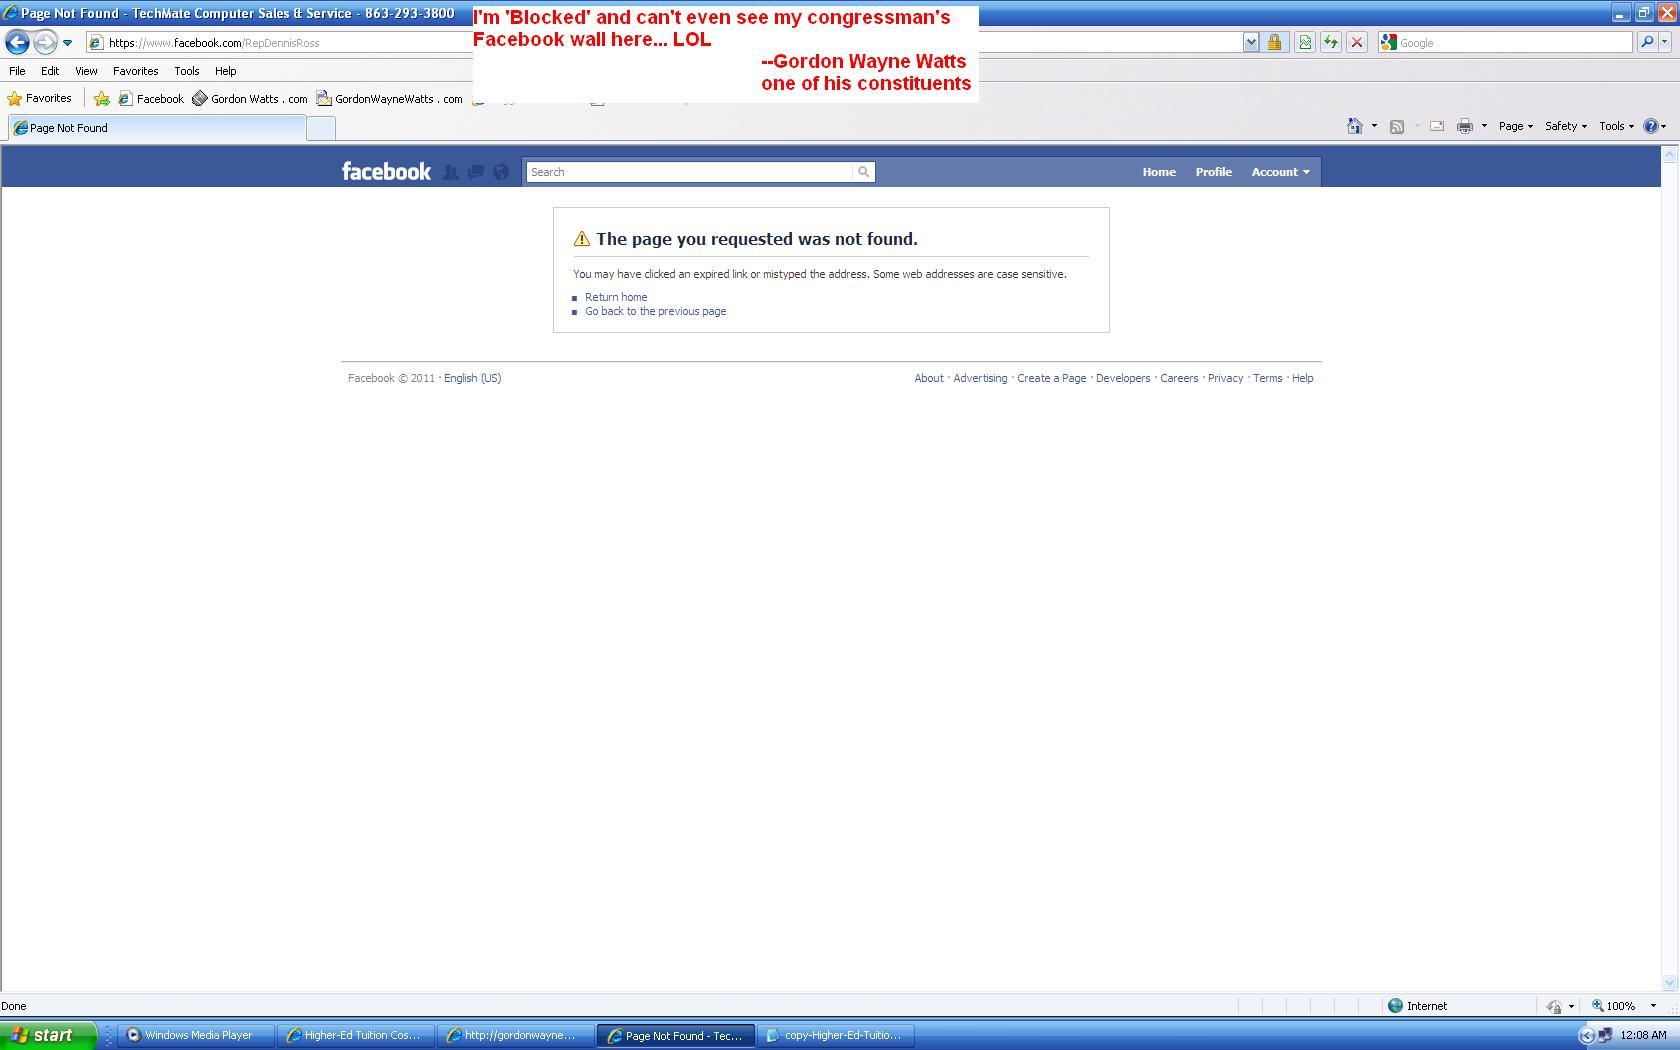Click the Return home link
Screen dimensions: 1680x1050
click(x=616, y=297)
